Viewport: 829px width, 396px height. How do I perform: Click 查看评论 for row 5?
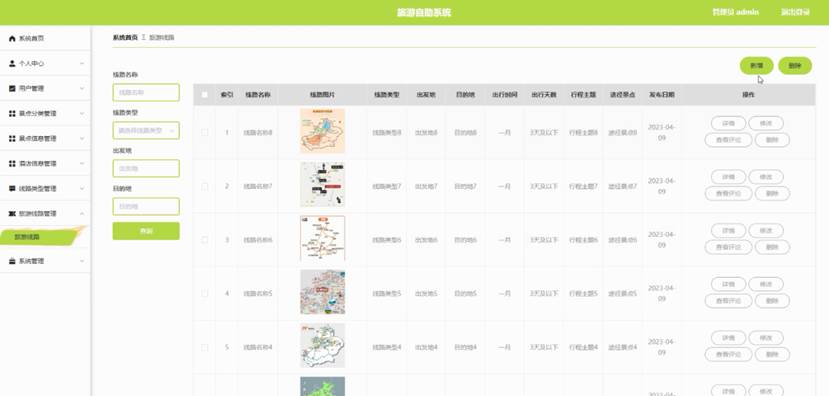(729, 355)
